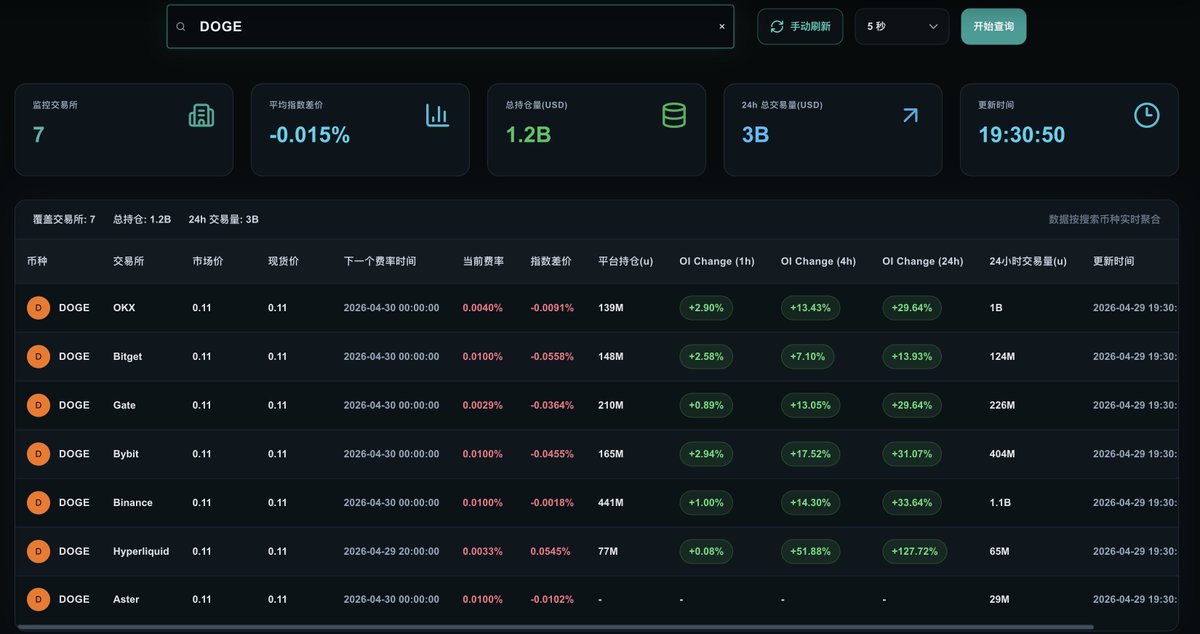Click the clock icon in 更新时间 card

(1147, 115)
